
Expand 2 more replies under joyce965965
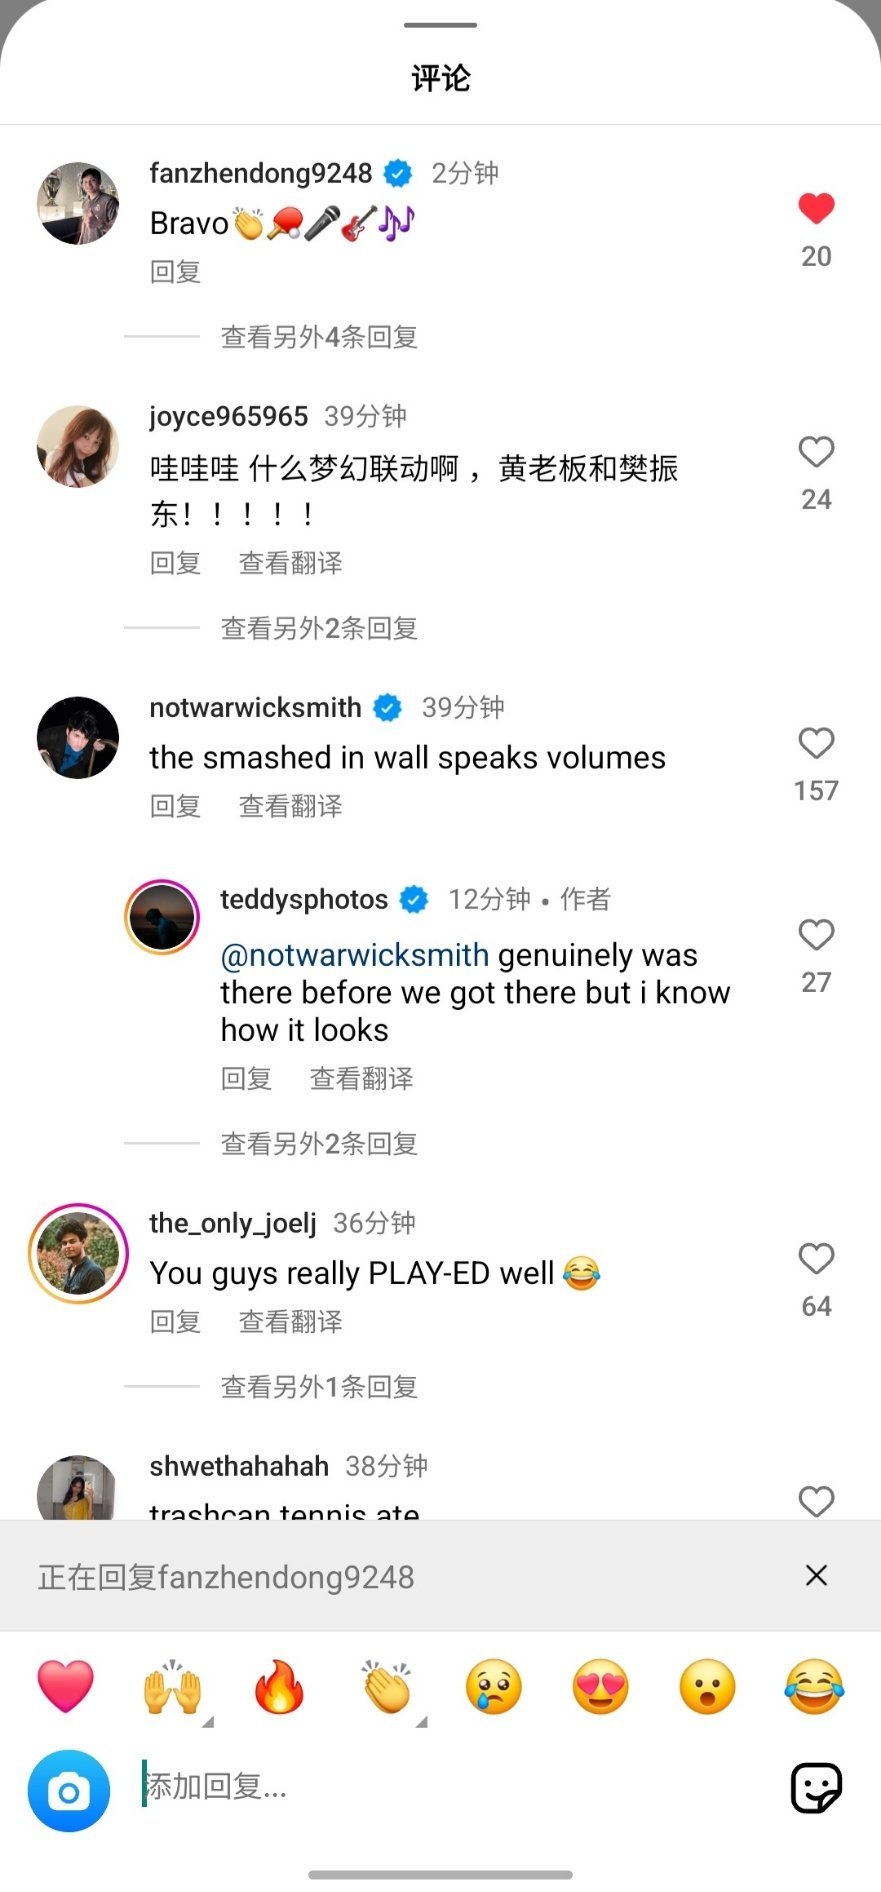coord(319,628)
